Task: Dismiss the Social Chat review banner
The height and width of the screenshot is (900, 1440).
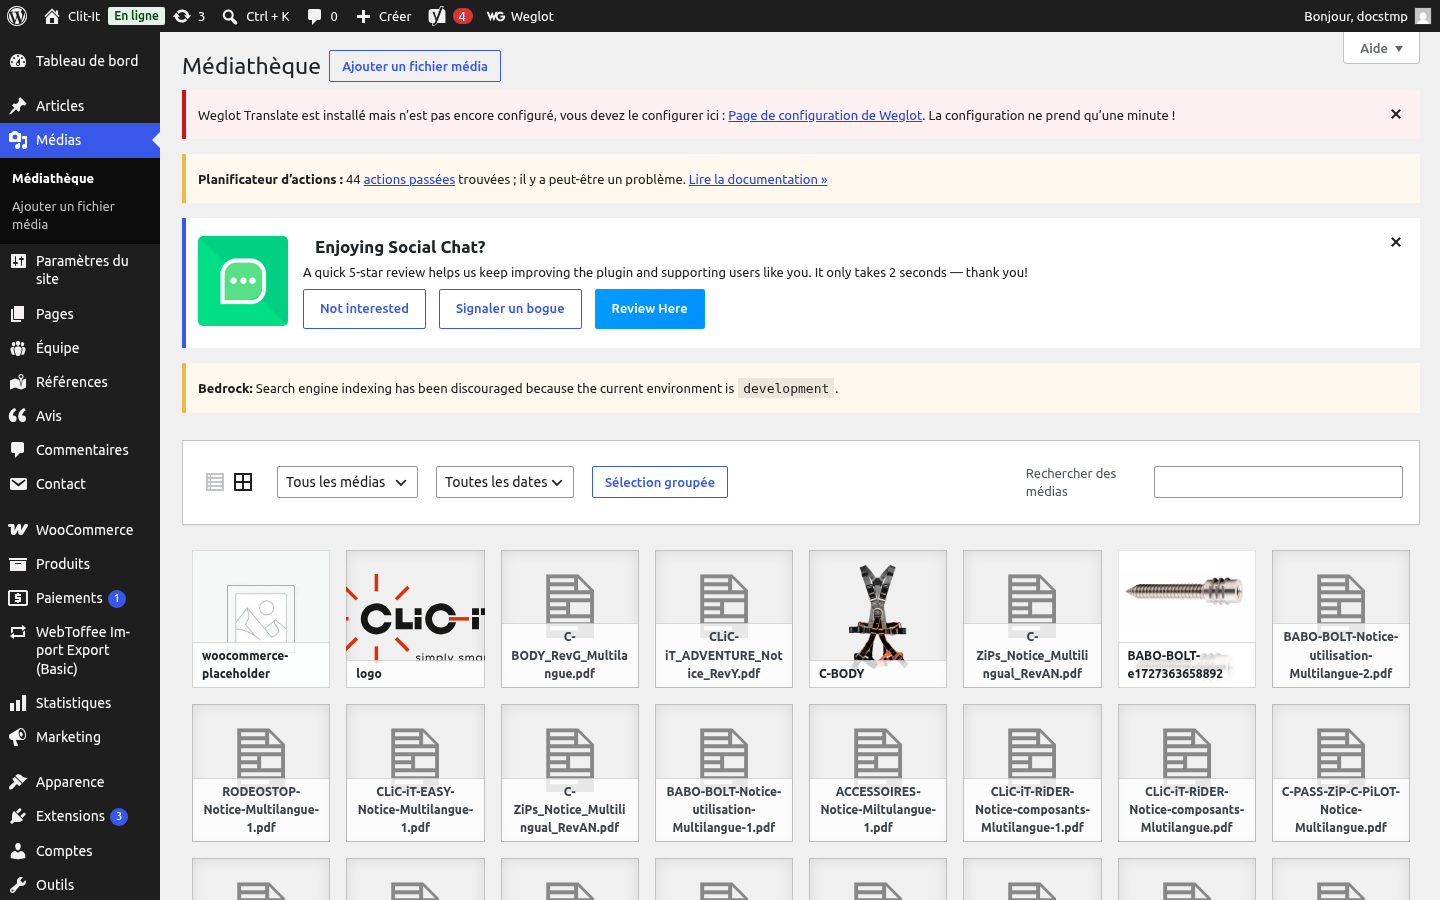Action: [1396, 242]
